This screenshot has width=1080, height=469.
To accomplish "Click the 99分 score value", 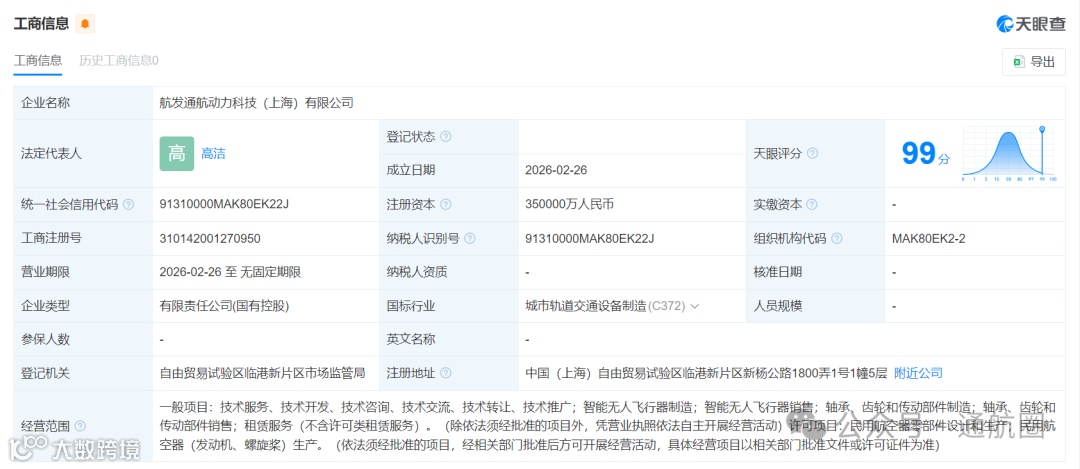I will (x=925, y=154).
